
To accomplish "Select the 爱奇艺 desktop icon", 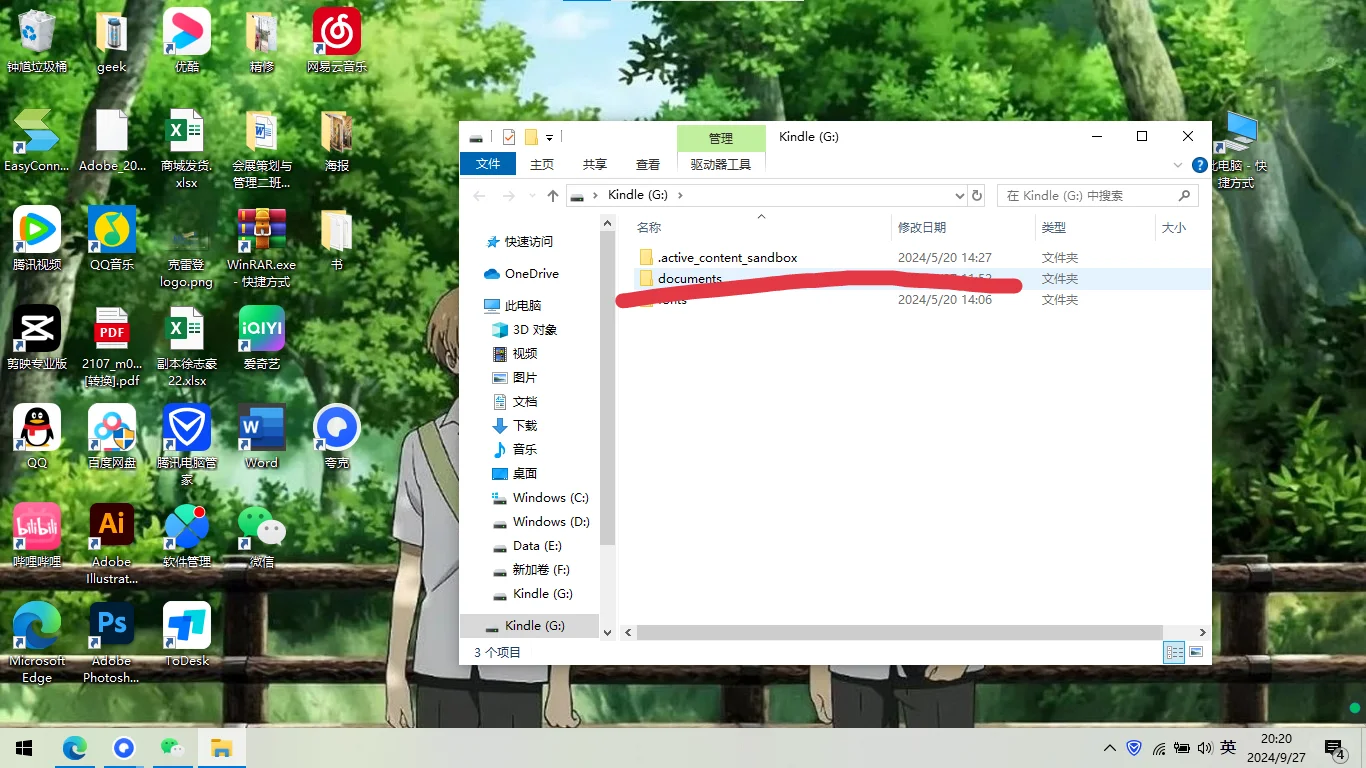I will (x=262, y=338).
